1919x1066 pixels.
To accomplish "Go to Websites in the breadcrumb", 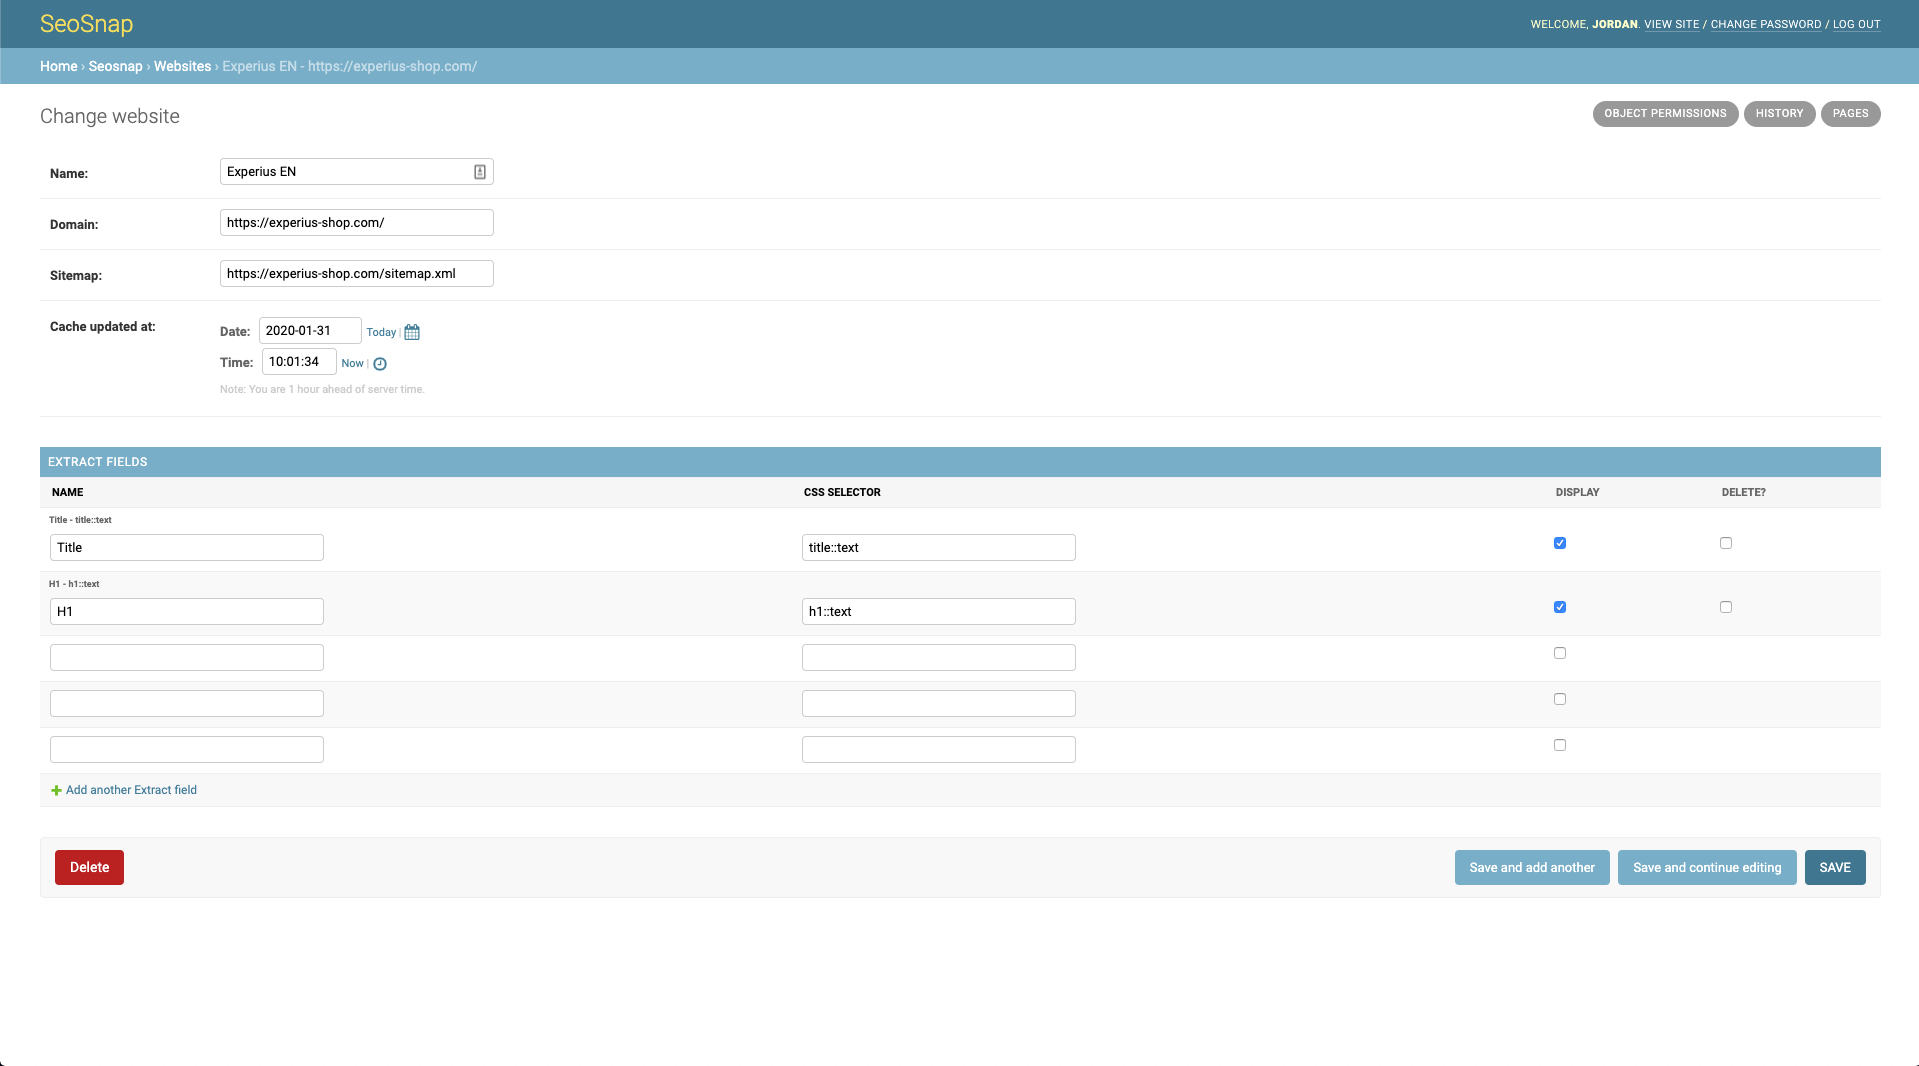I will [182, 66].
